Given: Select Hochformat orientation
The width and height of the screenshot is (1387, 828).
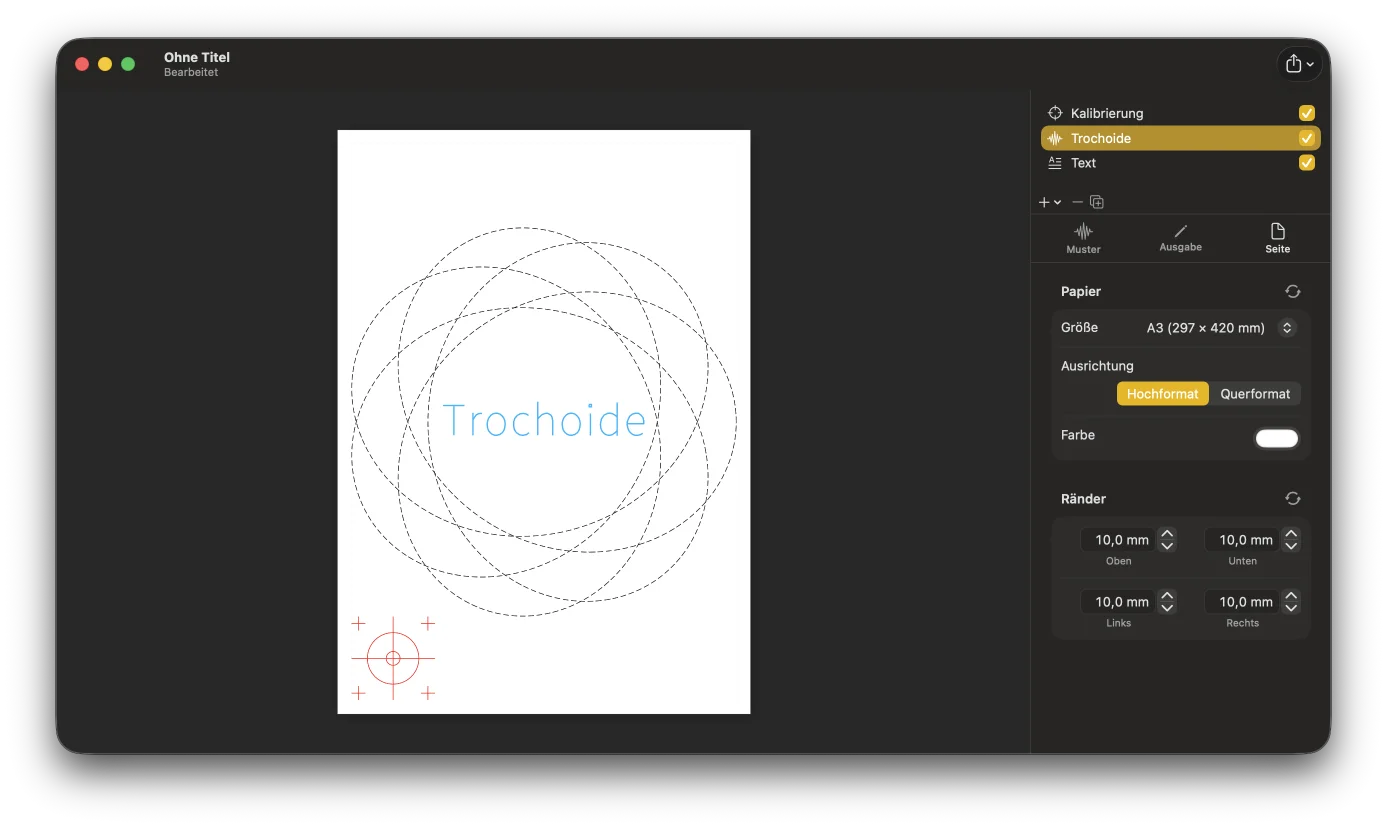Looking at the screenshot, I should point(1162,394).
